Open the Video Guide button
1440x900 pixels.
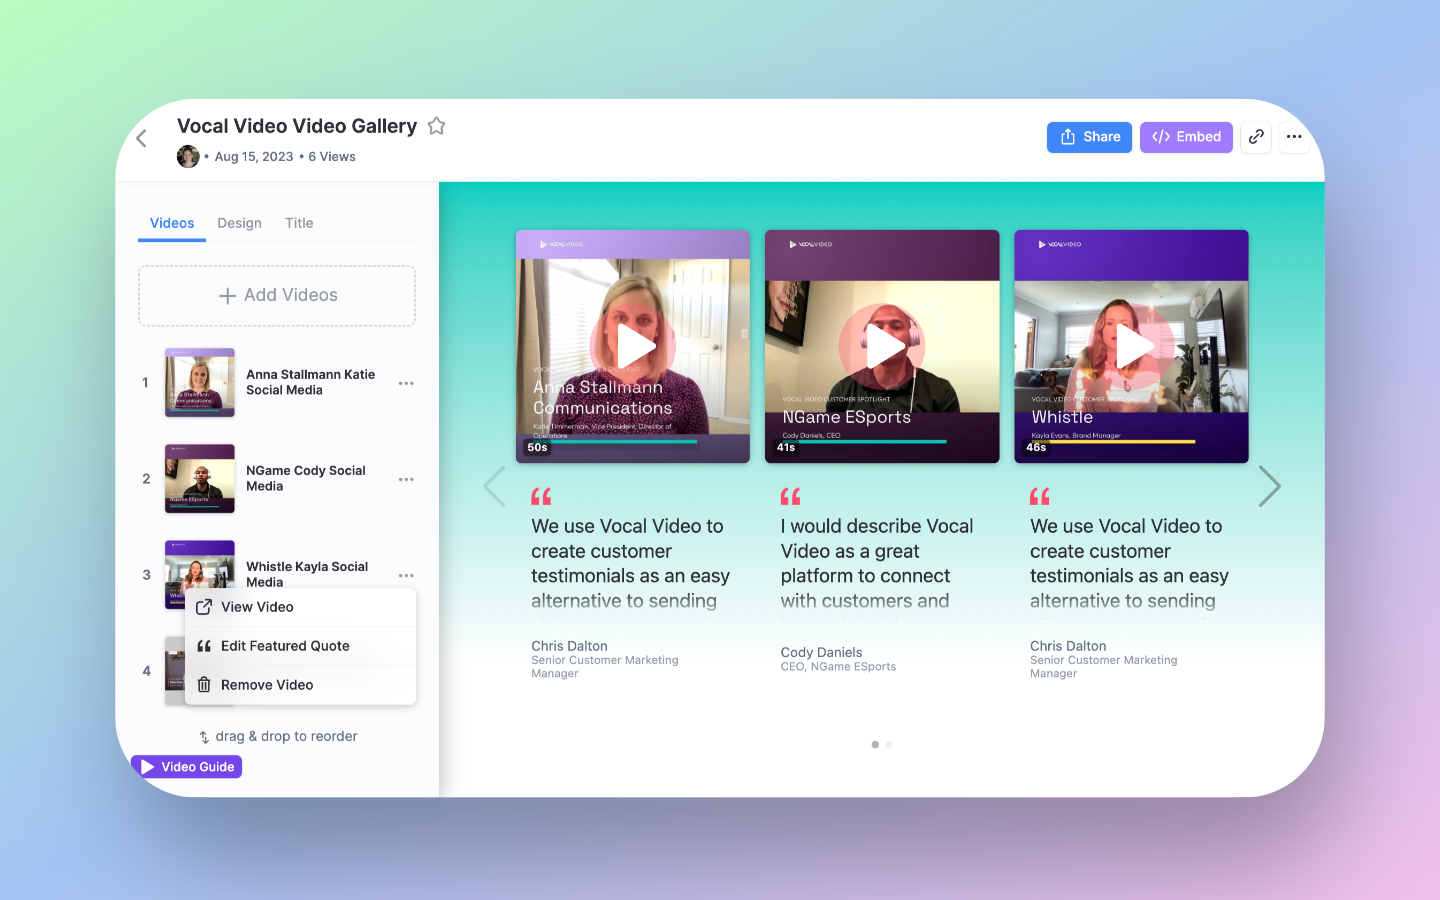coord(187,767)
